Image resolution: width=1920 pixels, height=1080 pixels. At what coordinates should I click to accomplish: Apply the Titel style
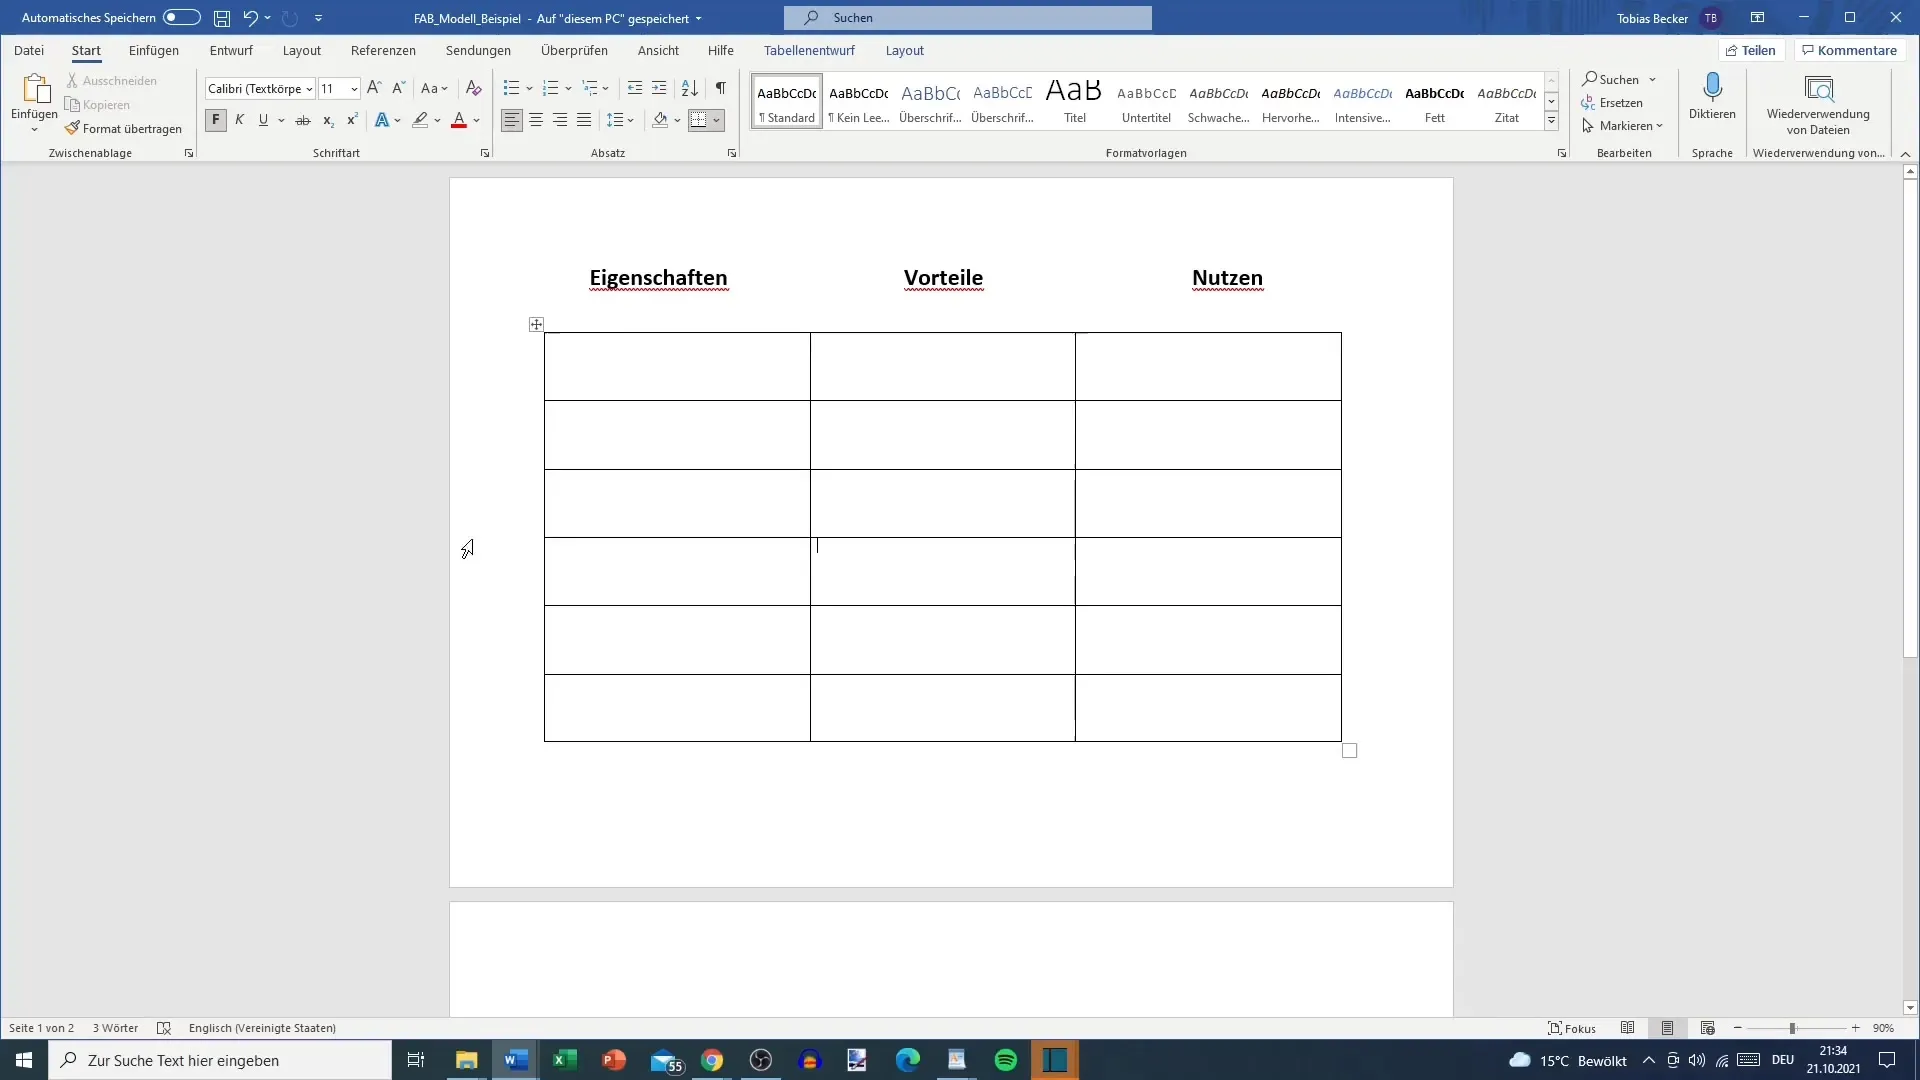click(1074, 101)
